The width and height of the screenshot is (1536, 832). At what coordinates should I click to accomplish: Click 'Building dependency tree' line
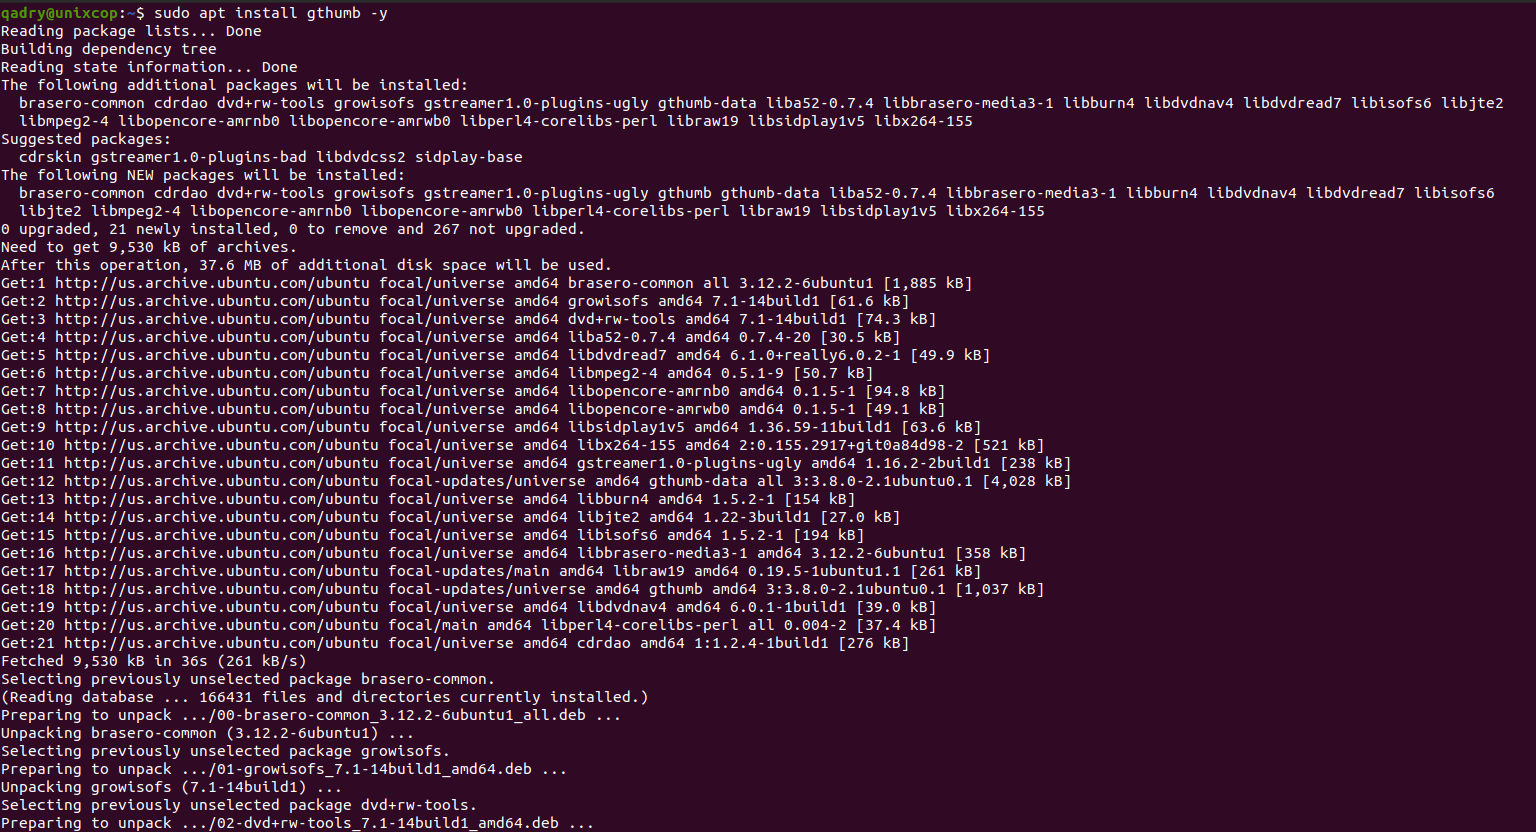coord(109,49)
